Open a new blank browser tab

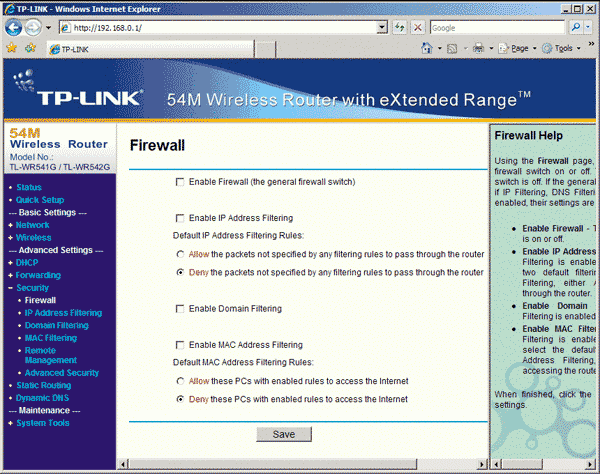[x=265, y=50]
